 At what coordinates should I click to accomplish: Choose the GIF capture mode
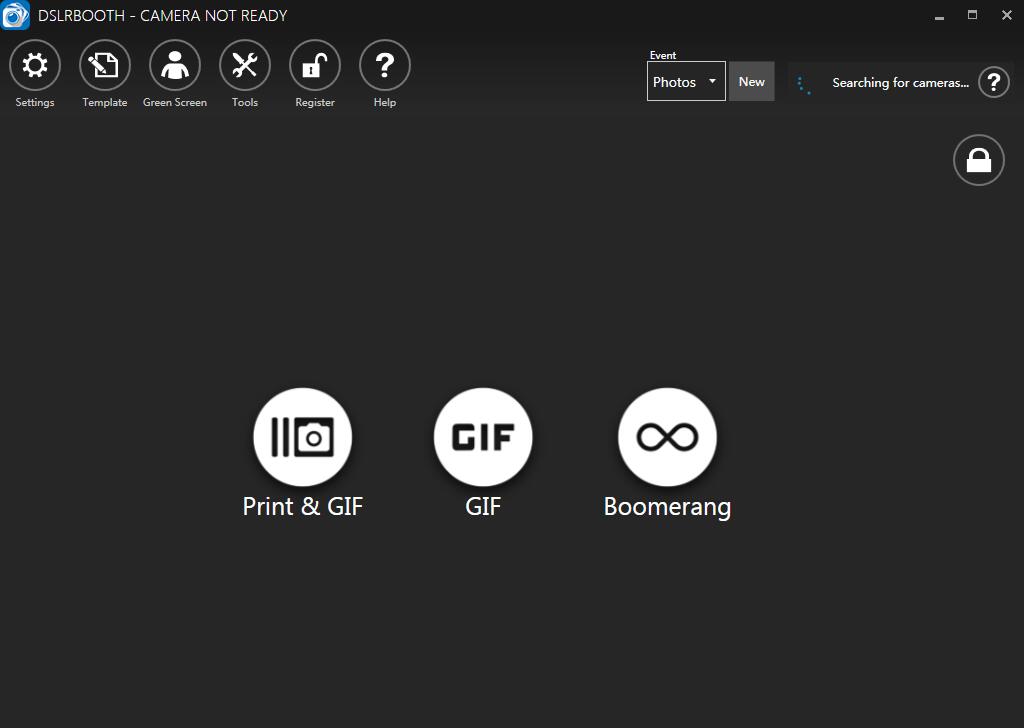pyautogui.click(x=483, y=436)
